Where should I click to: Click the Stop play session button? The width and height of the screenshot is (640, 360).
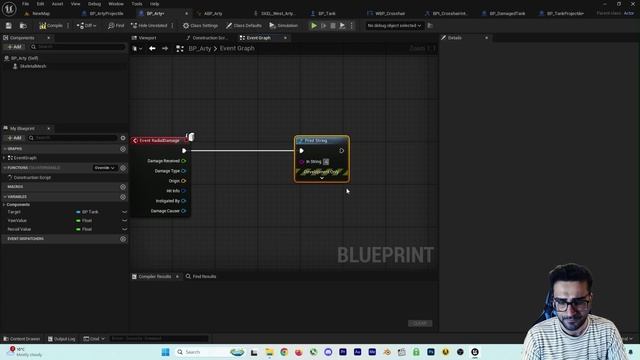click(x=333, y=26)
